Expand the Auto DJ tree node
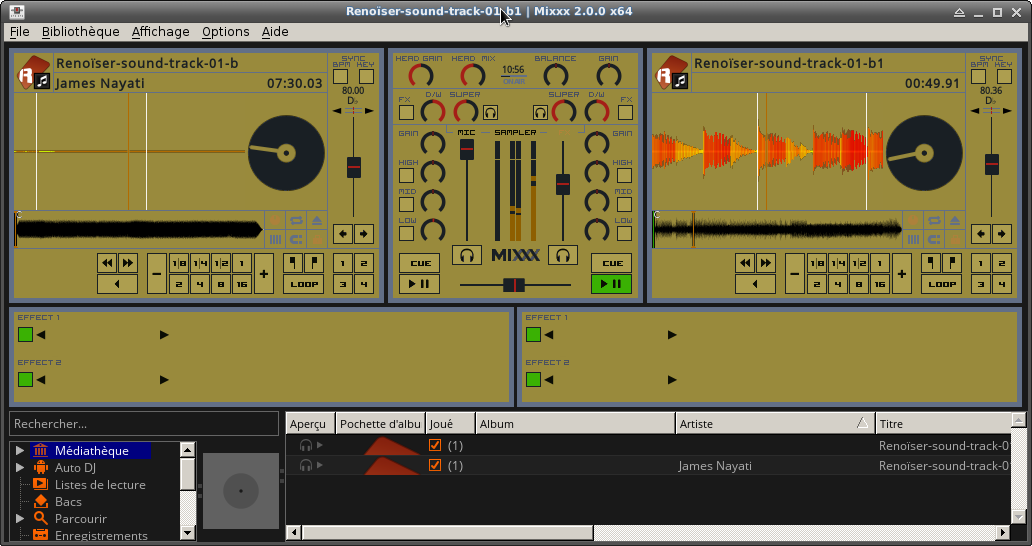The height and width of the screenshot is (546, 1032). tap(20, 468)
